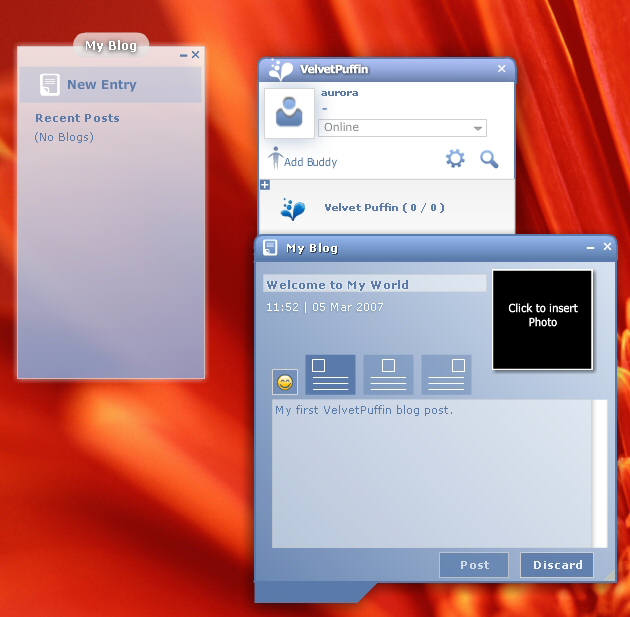The image size is (630, 617).
Task: Select the third blog layout template
Action: pos(446,375)
